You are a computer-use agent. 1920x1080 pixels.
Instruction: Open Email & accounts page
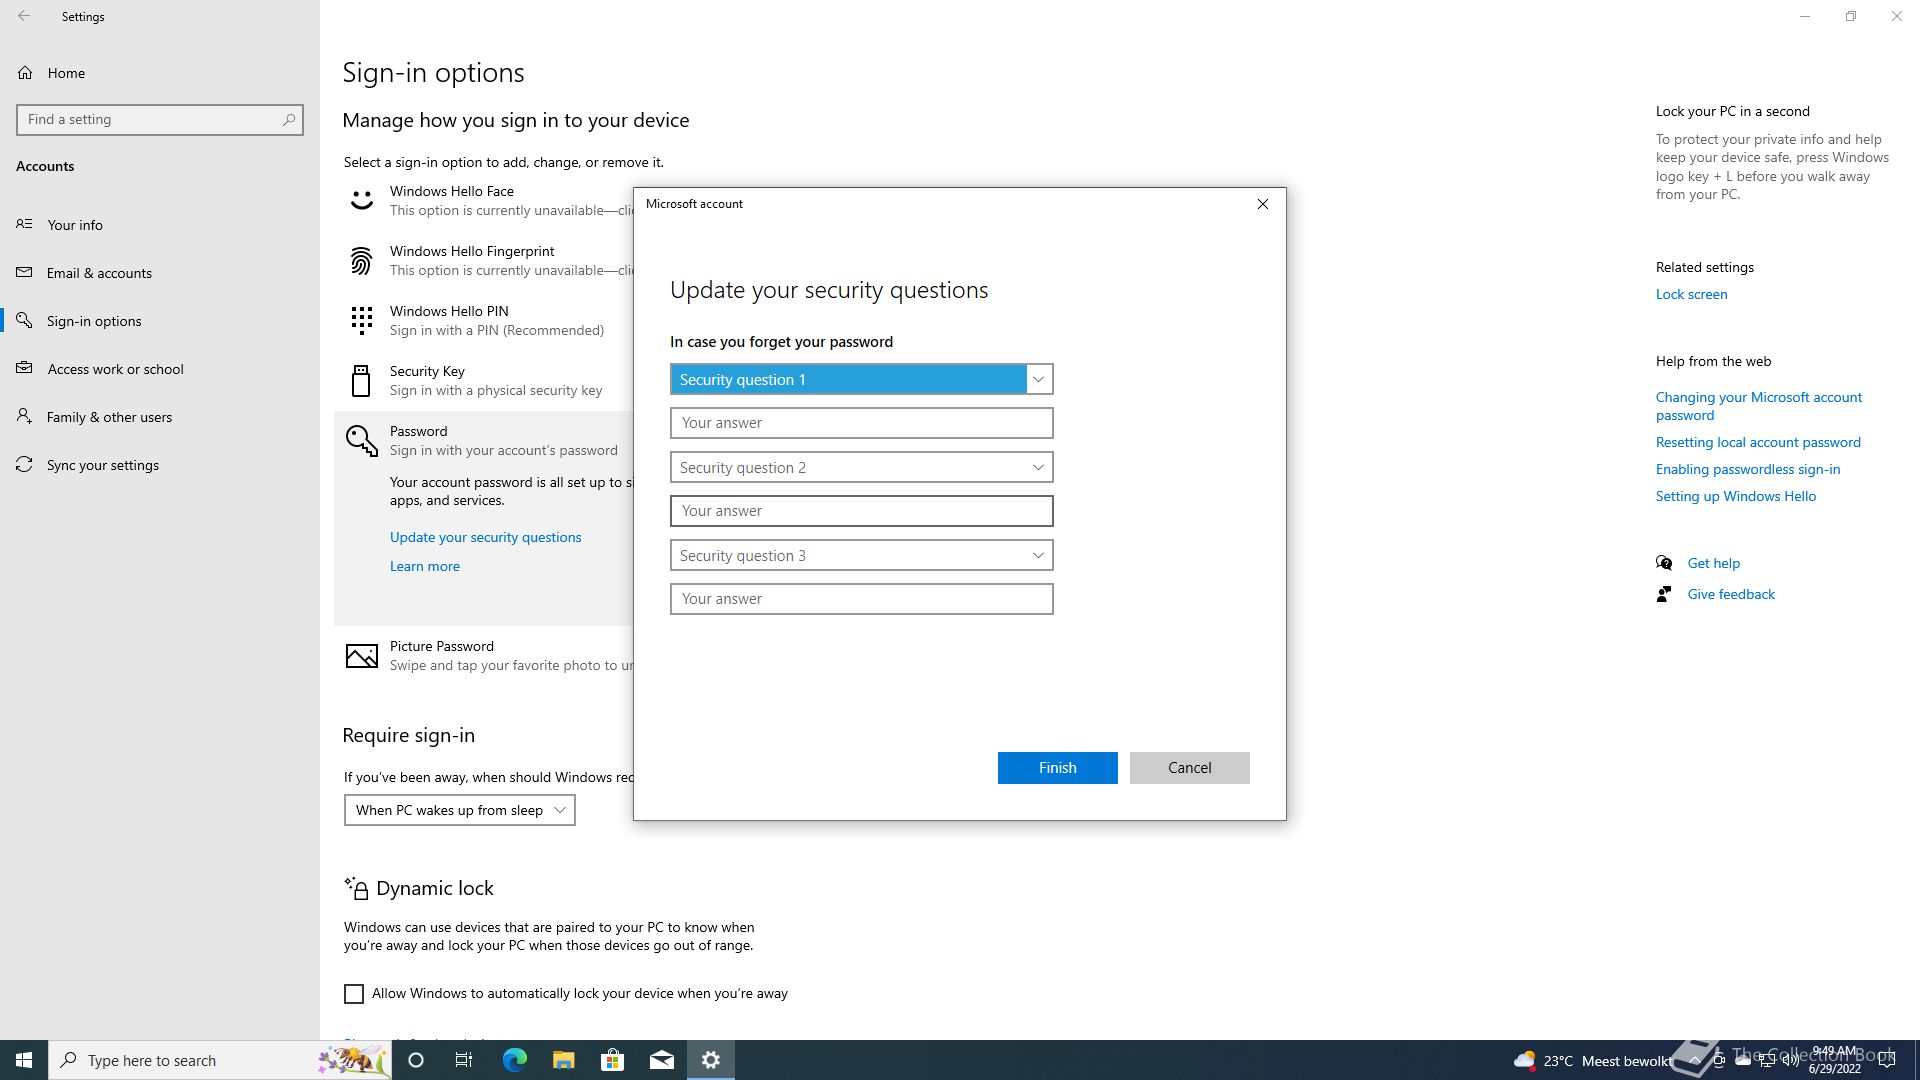[x=160, y=273]
